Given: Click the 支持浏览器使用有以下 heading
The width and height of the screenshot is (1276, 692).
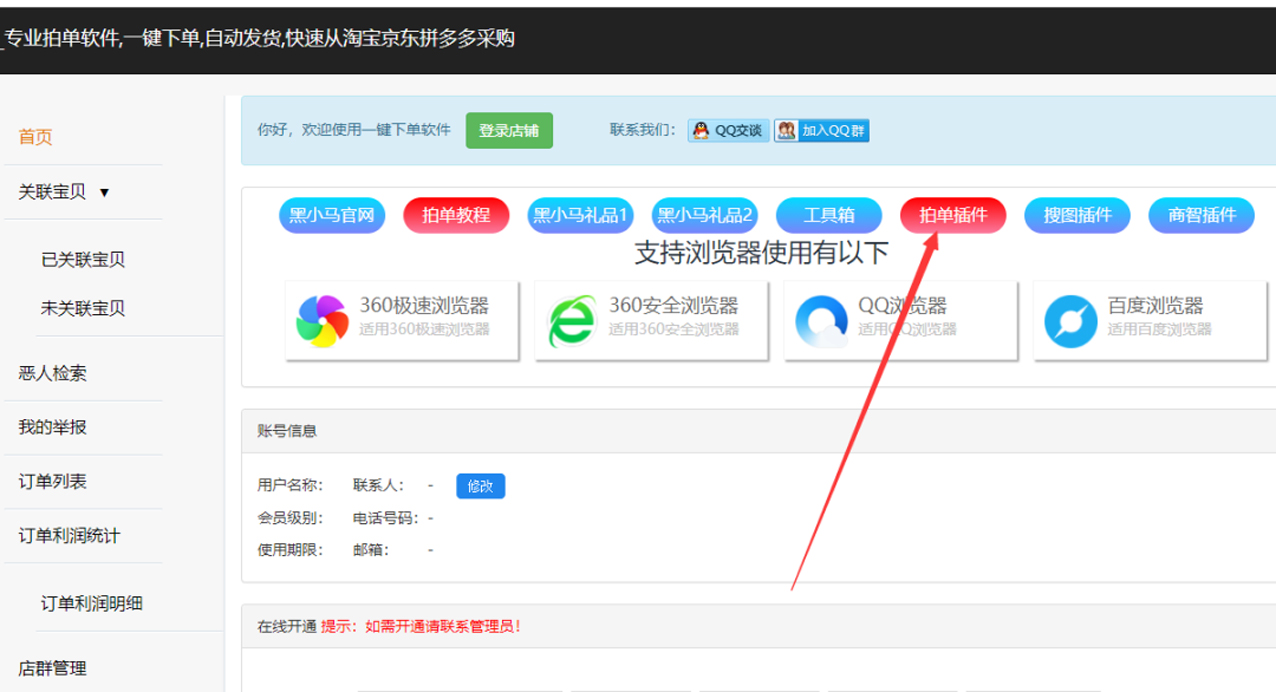Looking at the screenshot, I should point(762,253).
